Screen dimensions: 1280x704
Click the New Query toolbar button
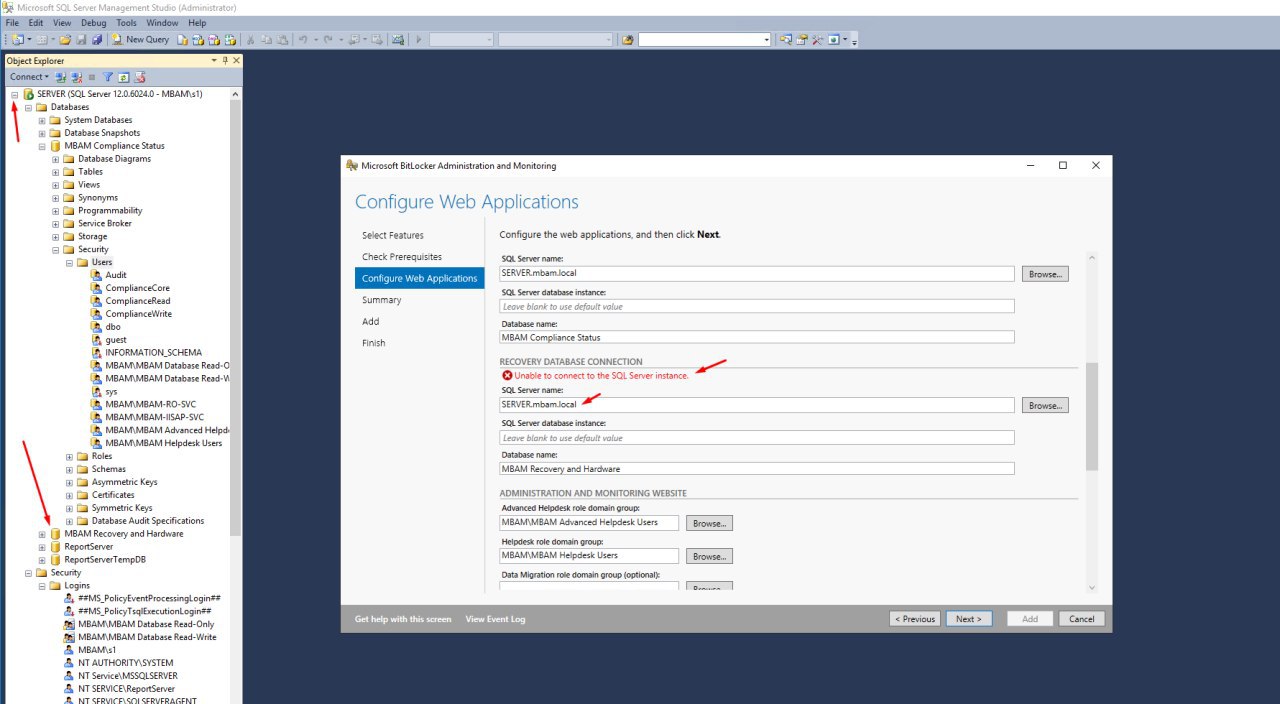click(x=140, y=39)
